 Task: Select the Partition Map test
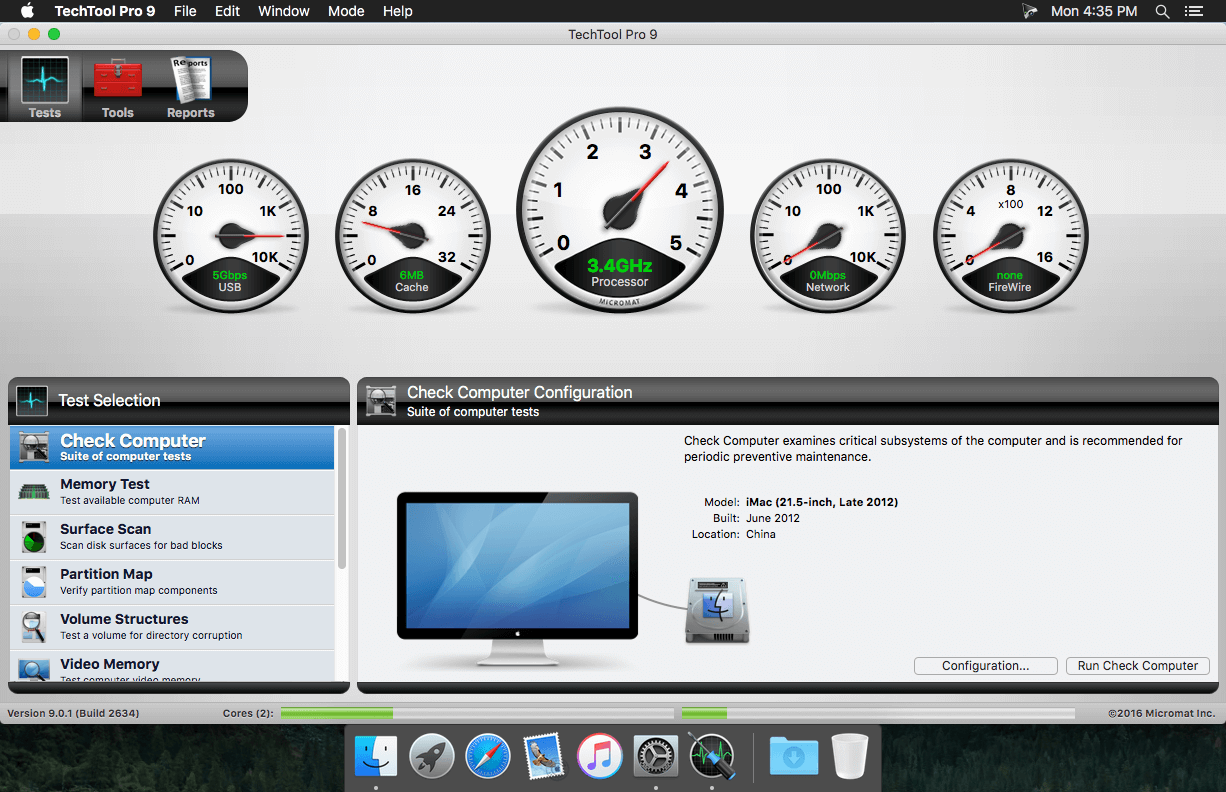(x=172, y=582)
